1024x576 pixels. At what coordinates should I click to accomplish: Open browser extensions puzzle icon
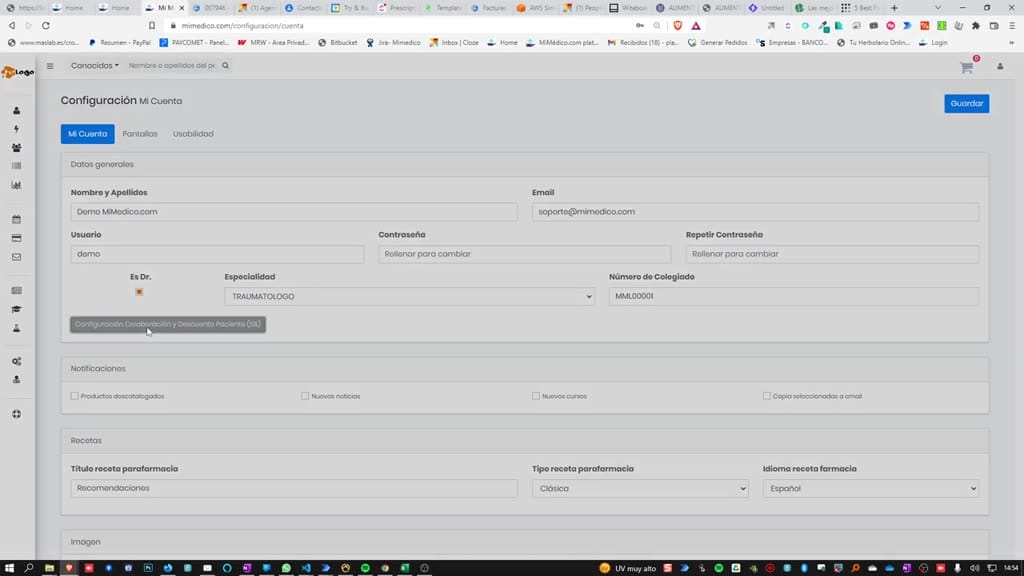tap(976, 25)
